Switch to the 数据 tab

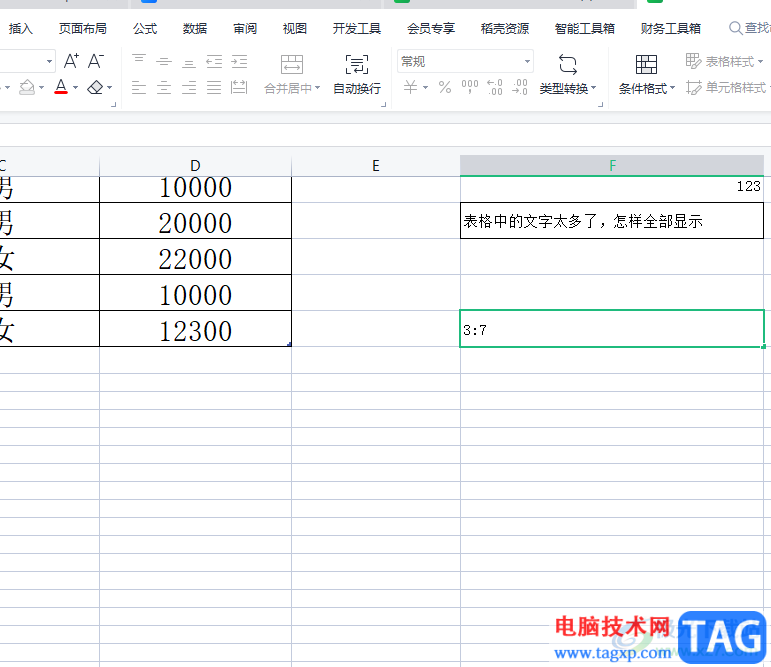point(195,29)
